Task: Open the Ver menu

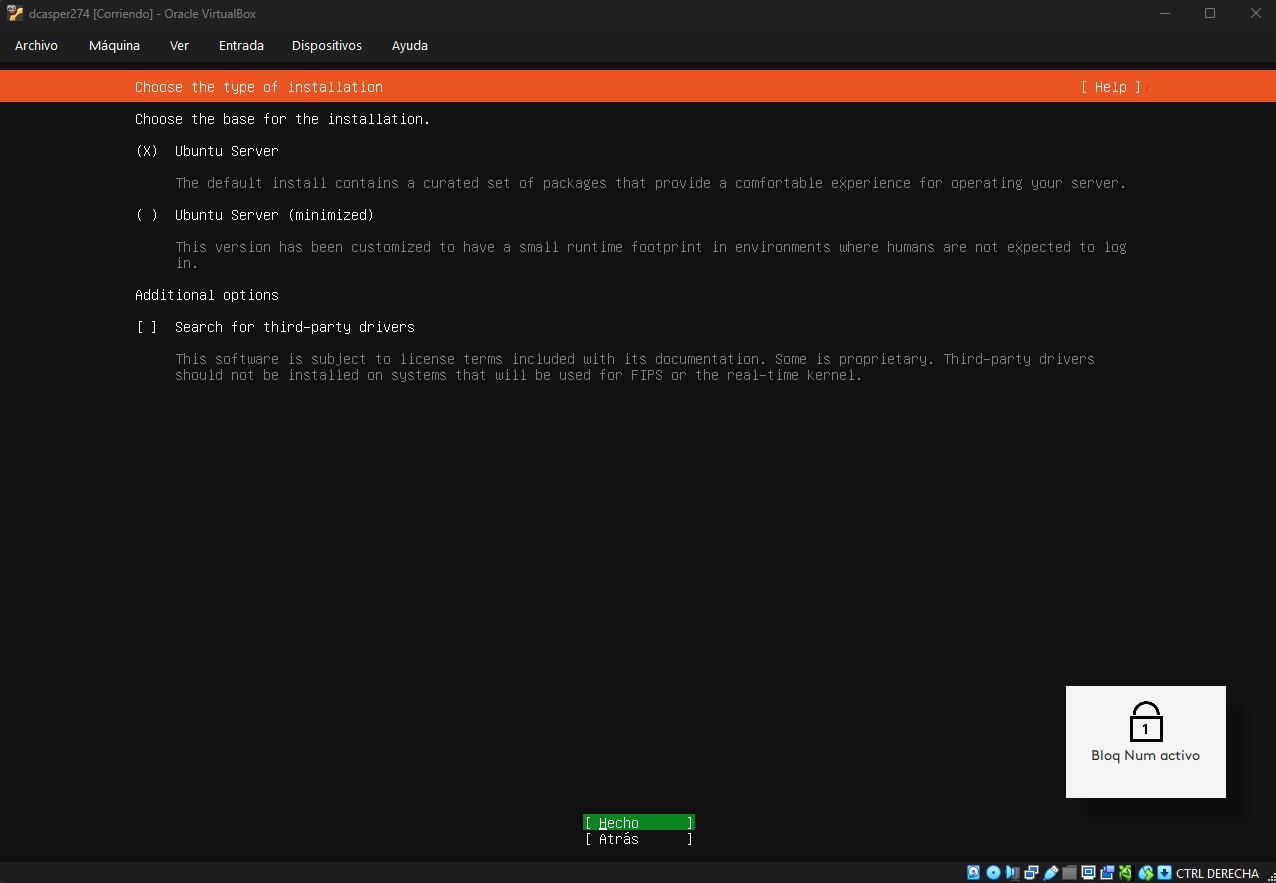Action: click(179, 45)
